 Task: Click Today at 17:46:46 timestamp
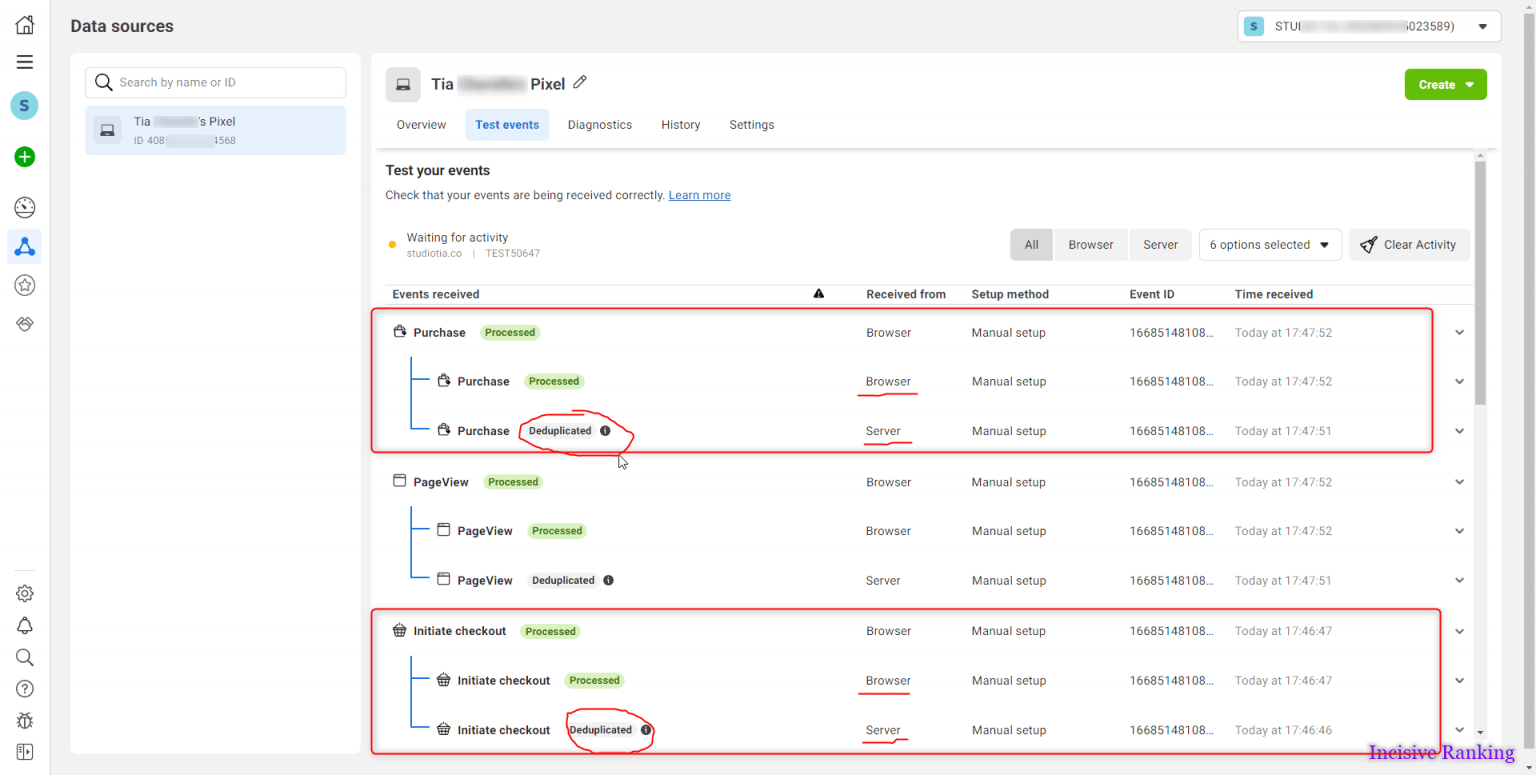(x=1283, y=730)
